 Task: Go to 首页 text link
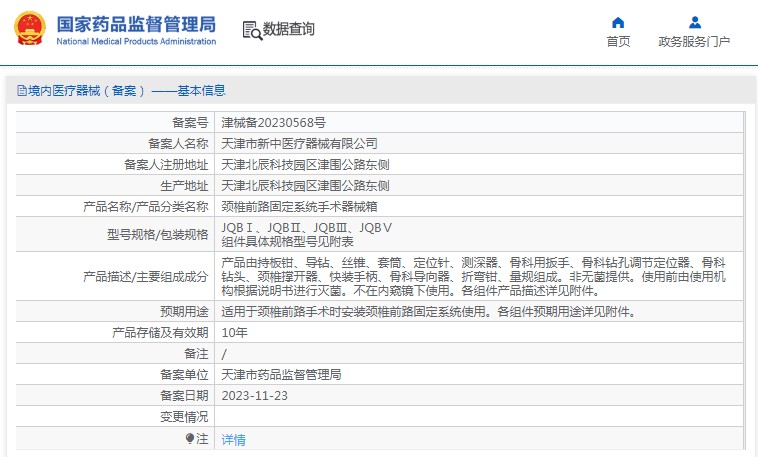tap(618, 42)
